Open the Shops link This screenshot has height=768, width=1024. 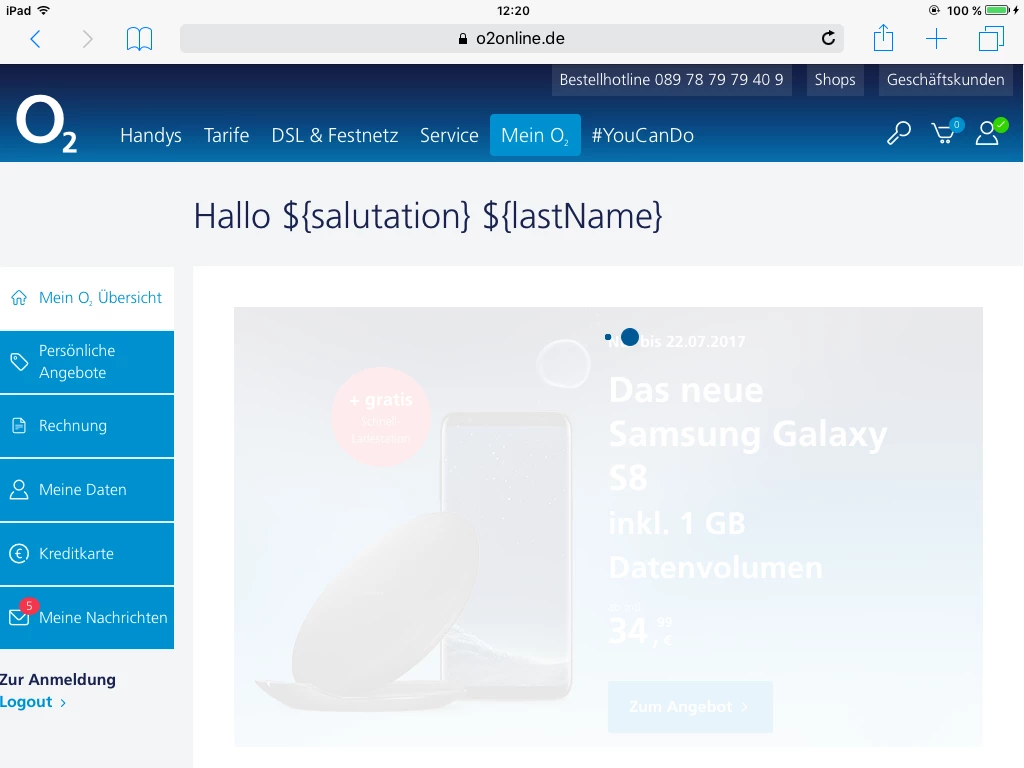click(x=835, y=80)
